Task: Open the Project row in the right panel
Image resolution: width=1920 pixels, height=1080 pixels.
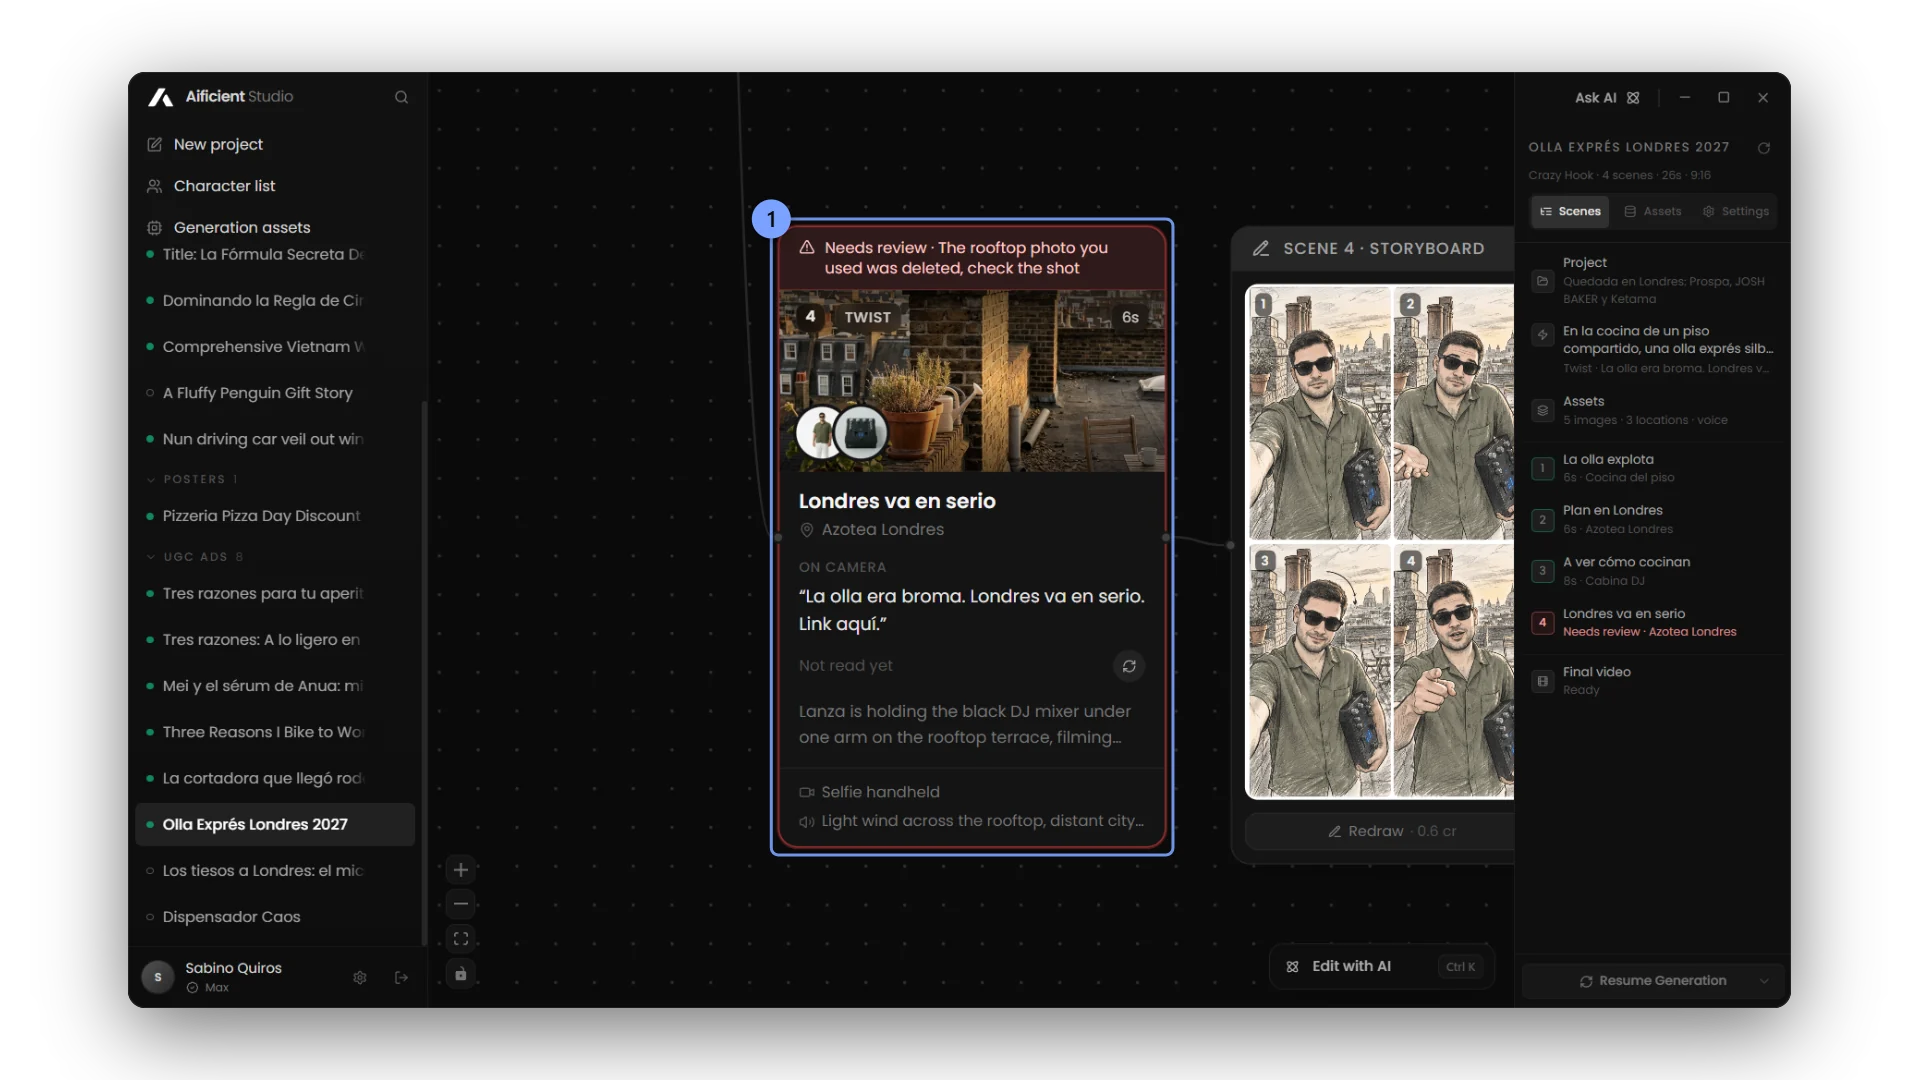Action: [x=1652, y=280]
